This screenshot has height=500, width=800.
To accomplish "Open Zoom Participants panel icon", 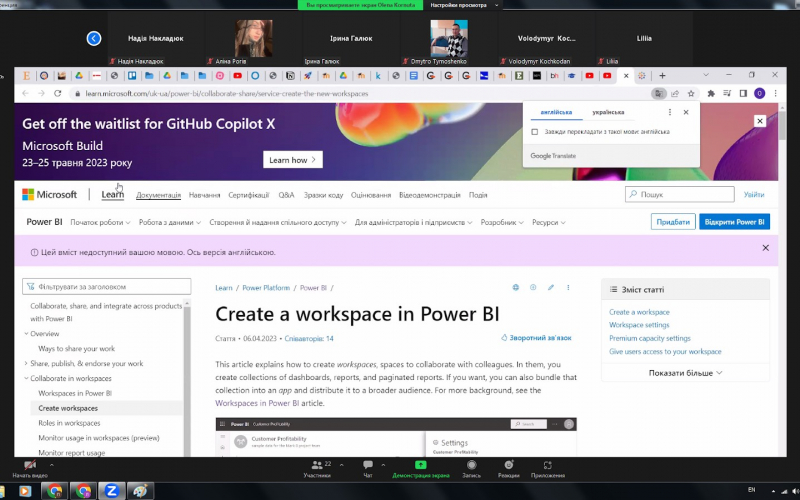I will click(x=317, y=465).
